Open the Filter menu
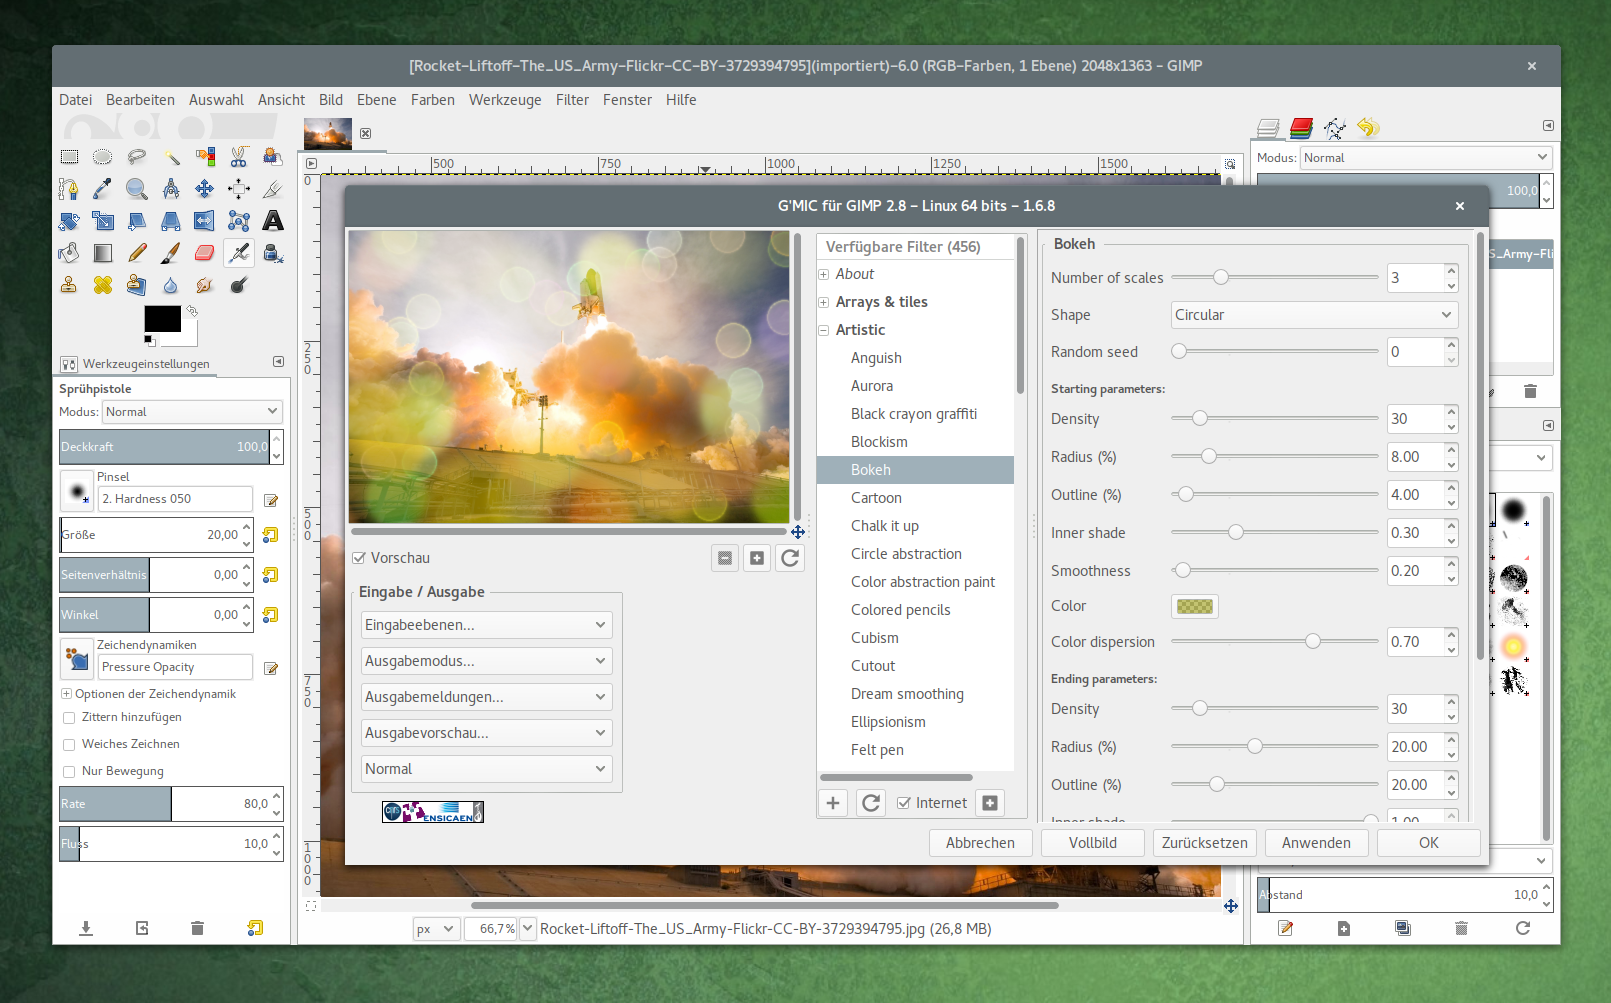This screenshot has height=1003, width=1611. click(x=572, y=99)
